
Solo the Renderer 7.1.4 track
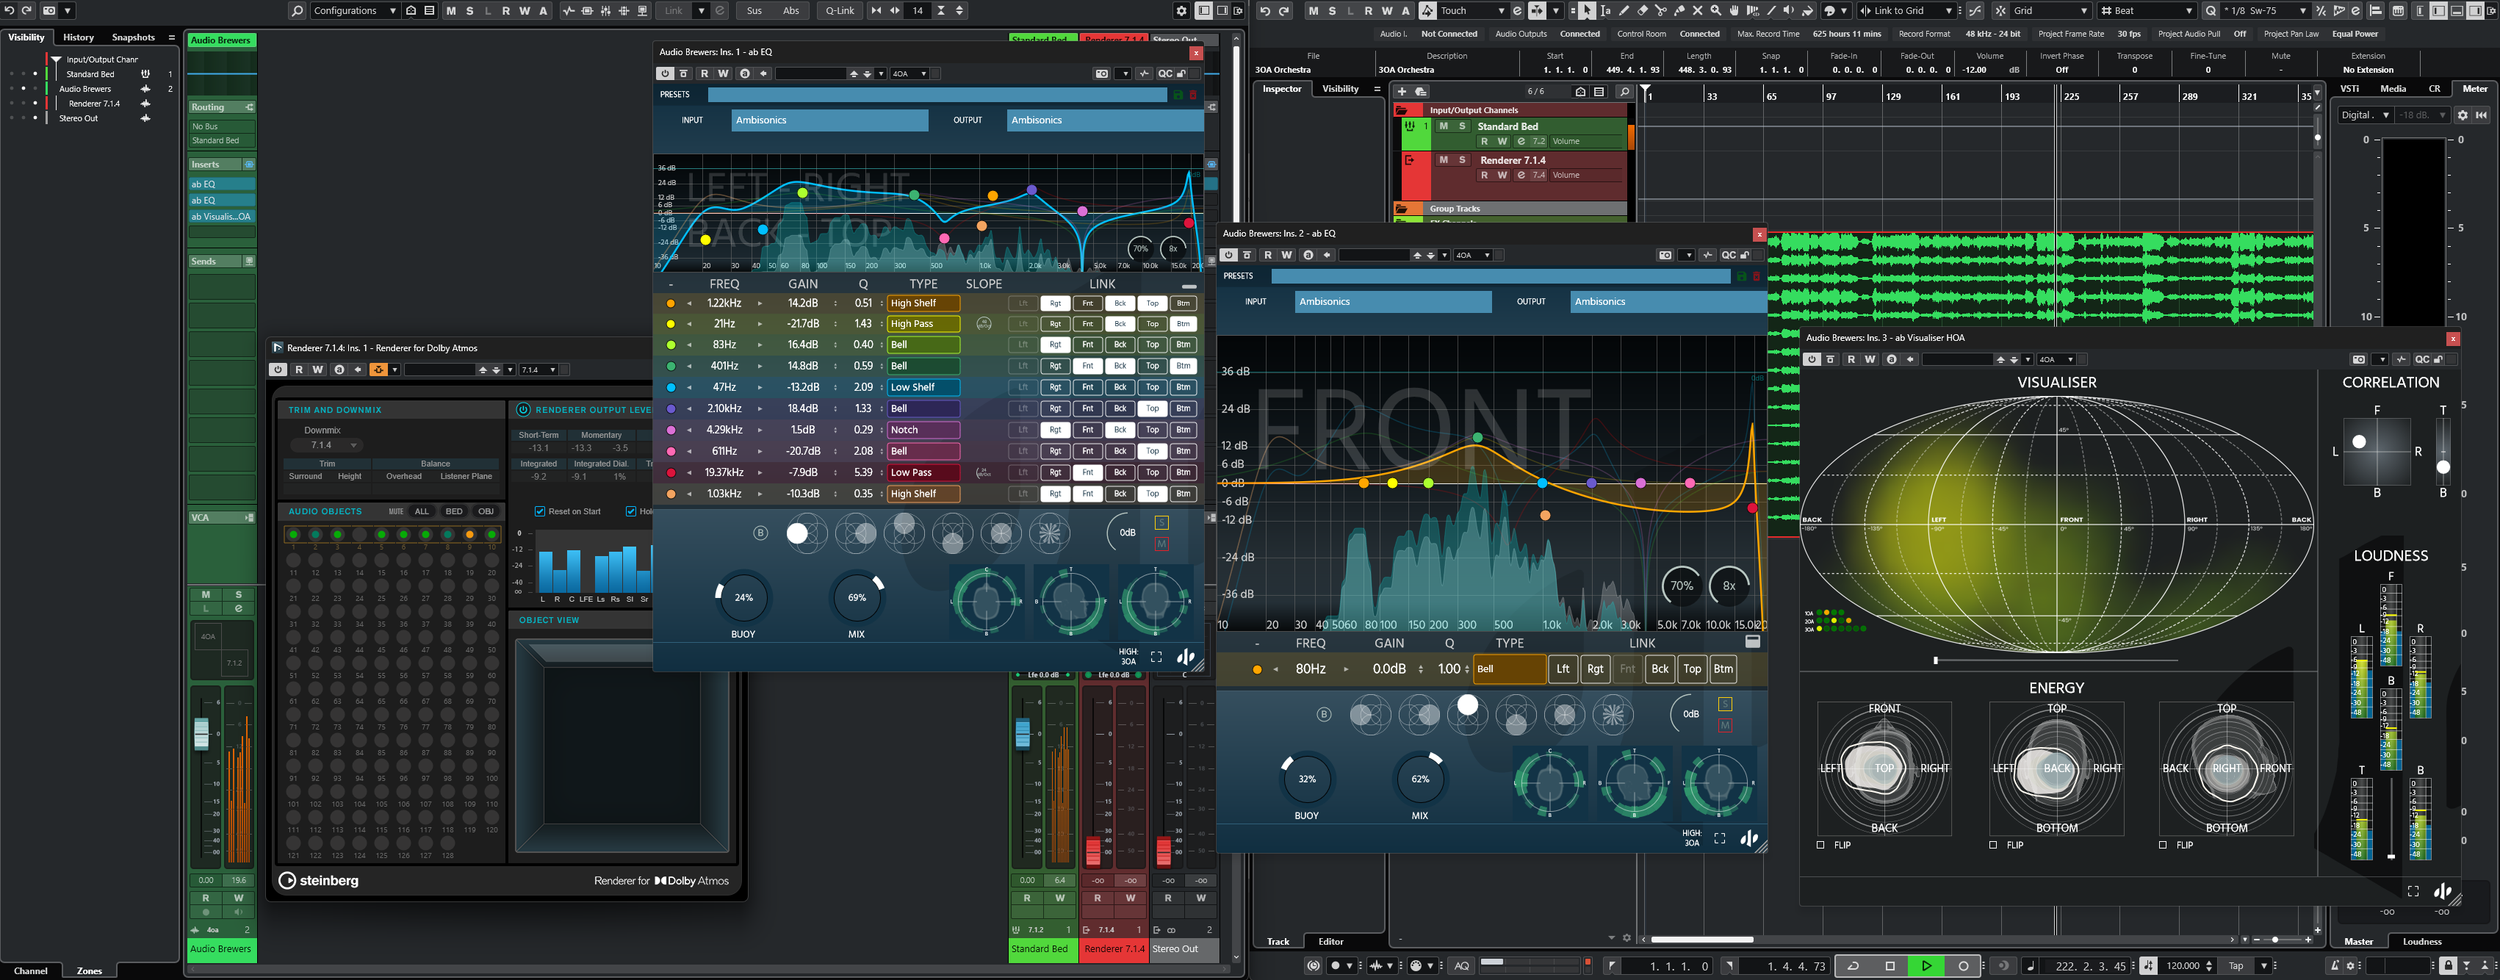(x=1462, y=160)
